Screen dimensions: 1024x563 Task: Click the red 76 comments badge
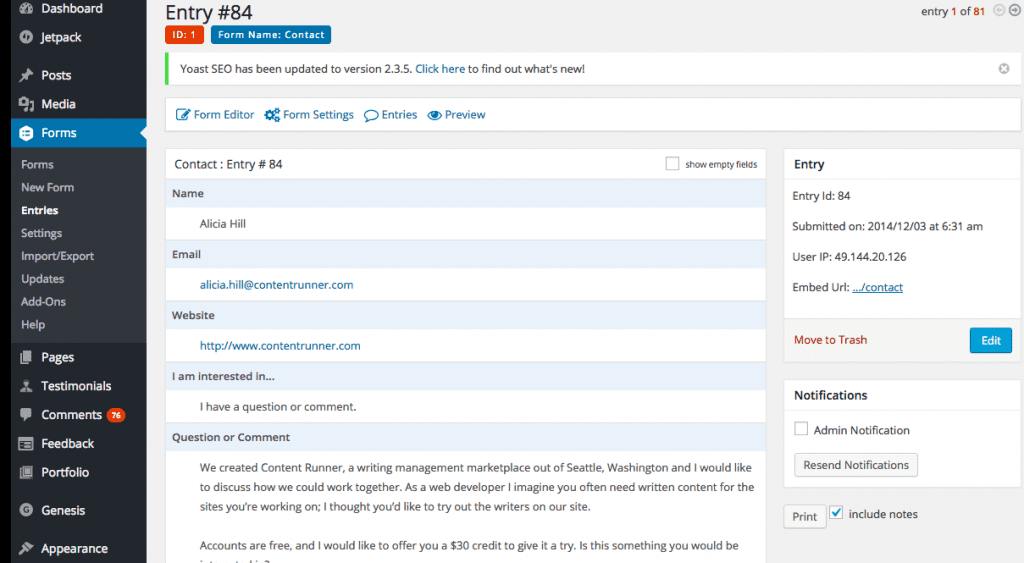(x=116, y=415)
